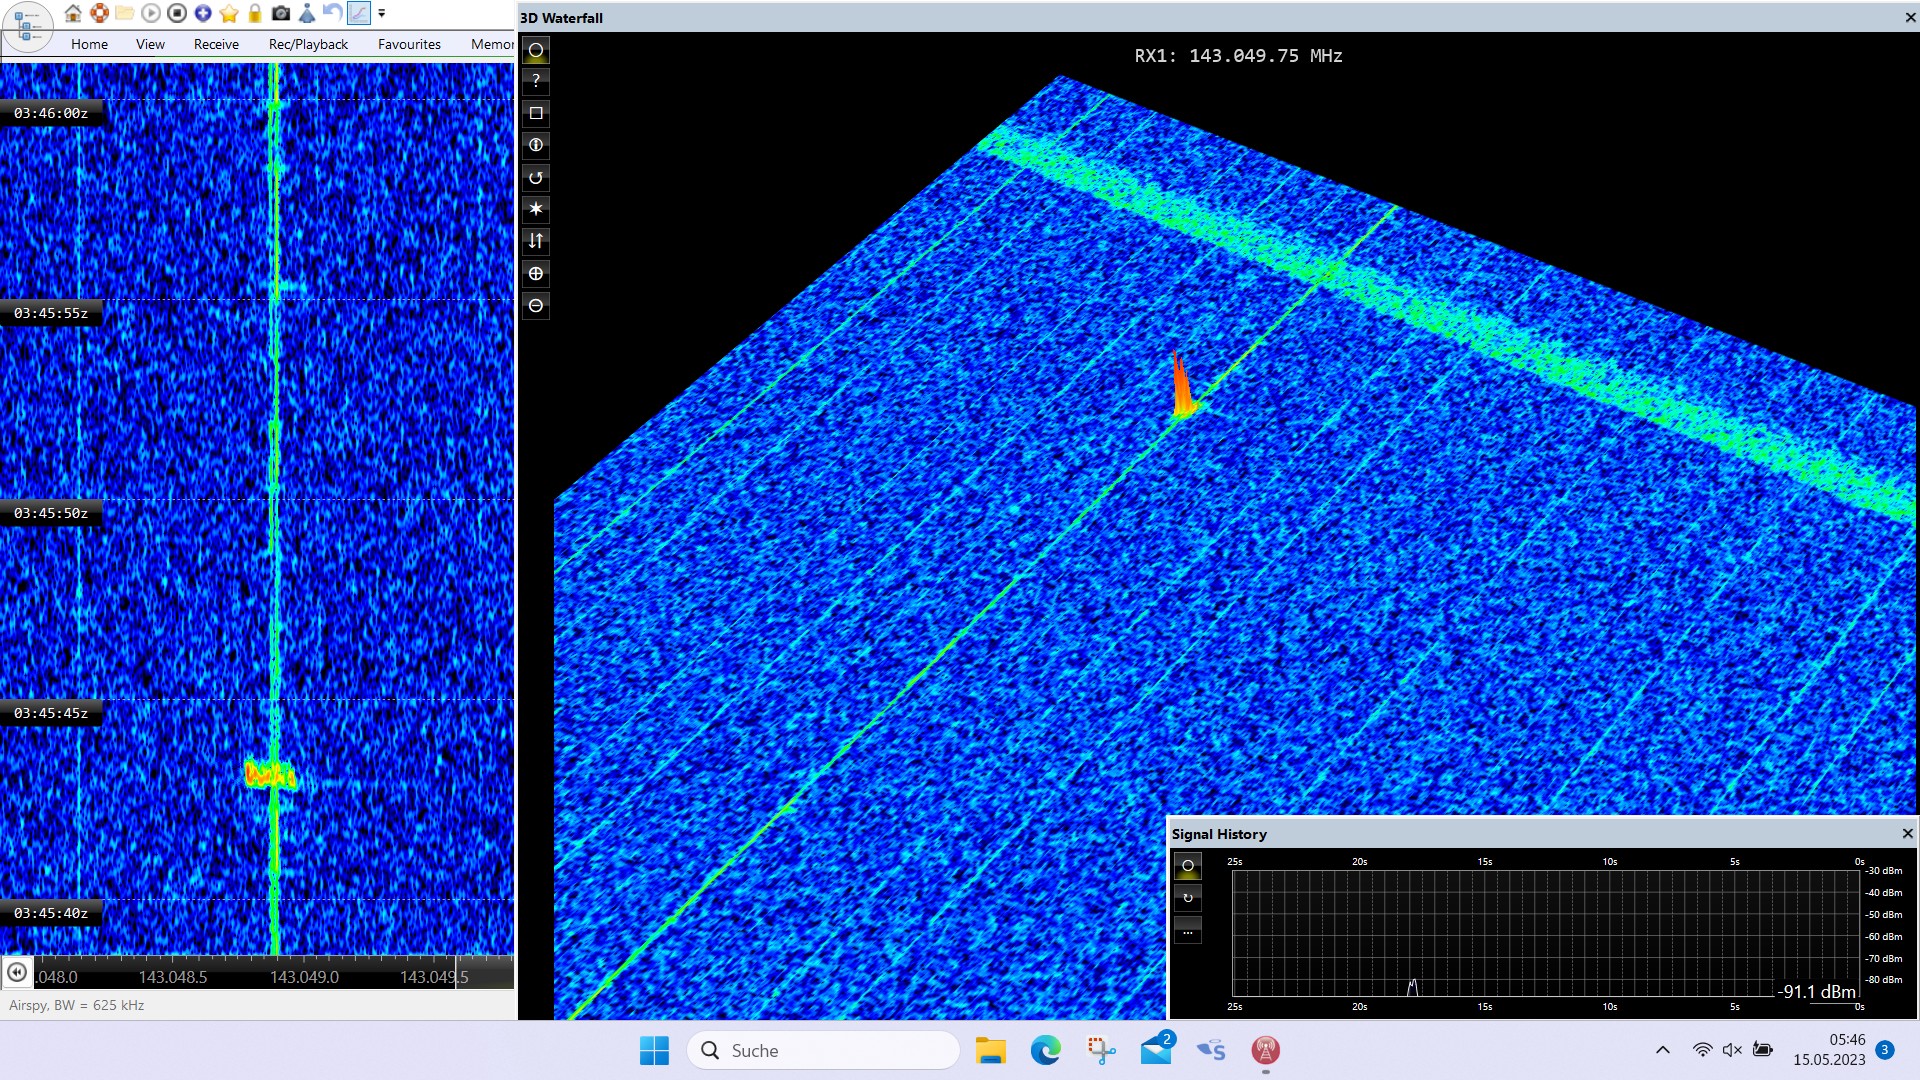Stop the radio with the stop icon
Viewport: 1920px width, 1080px height.
tap(177, 13)
